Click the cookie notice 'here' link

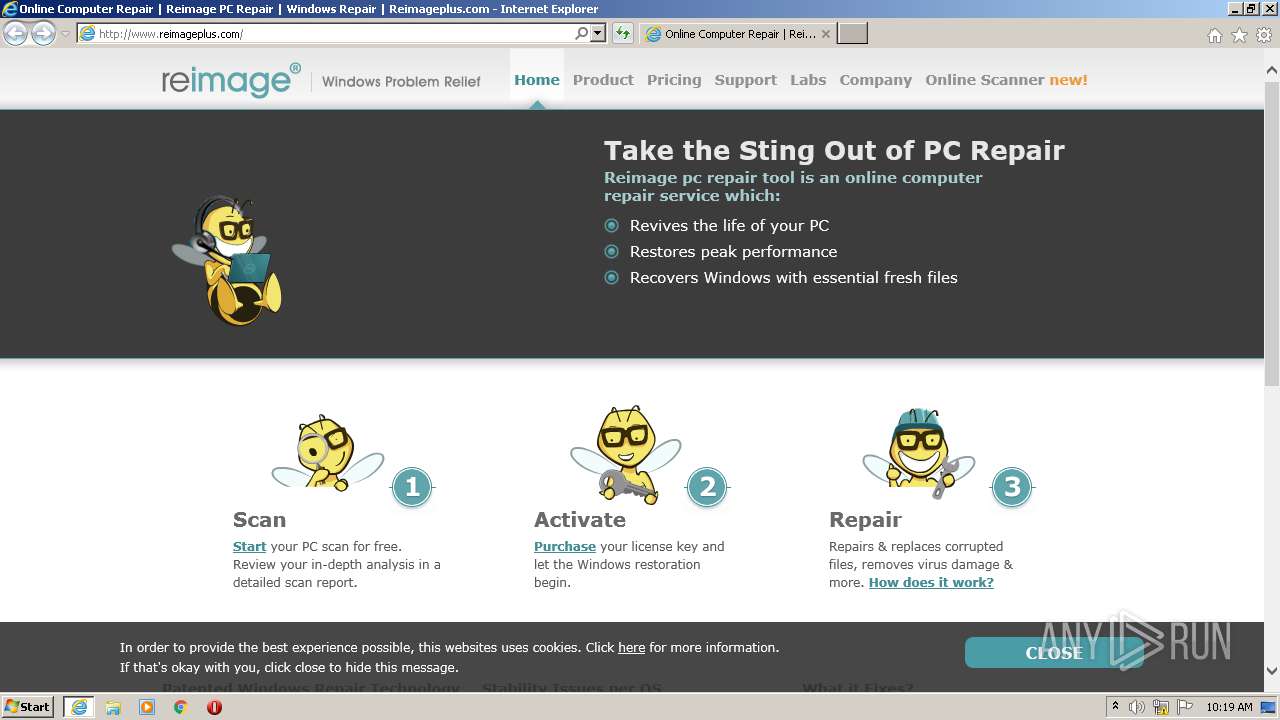(x=631, y=648)
